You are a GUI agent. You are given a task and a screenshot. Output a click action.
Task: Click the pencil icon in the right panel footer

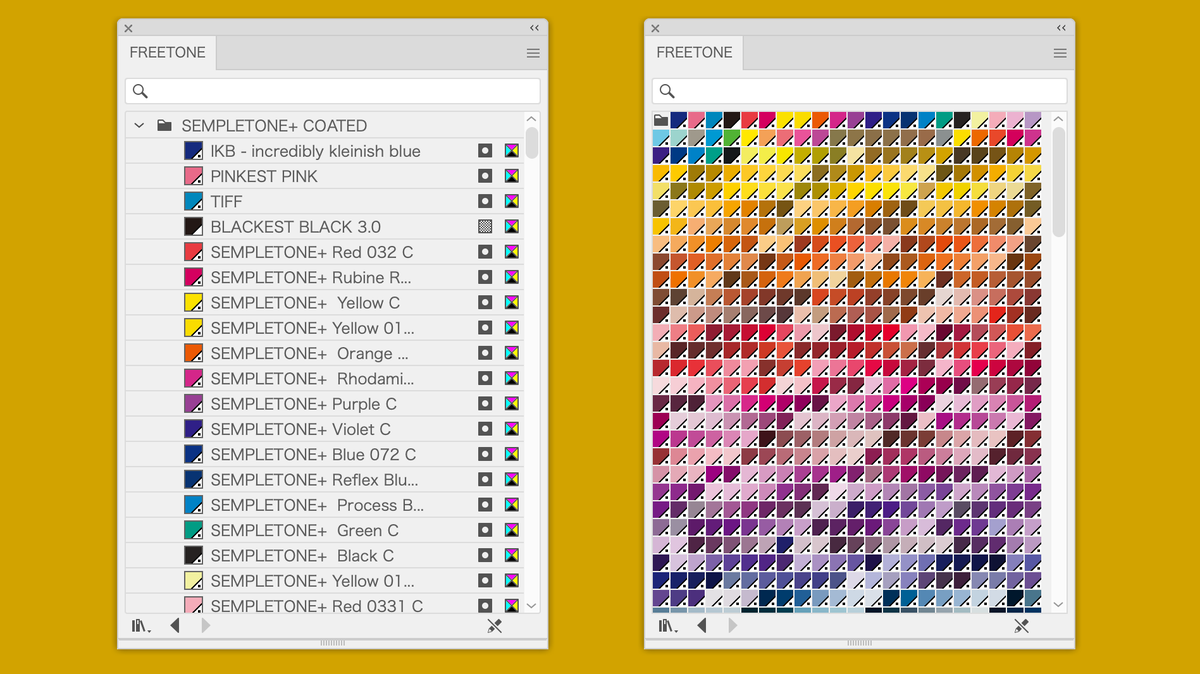pyautogui.click(x=1021, y=626)
